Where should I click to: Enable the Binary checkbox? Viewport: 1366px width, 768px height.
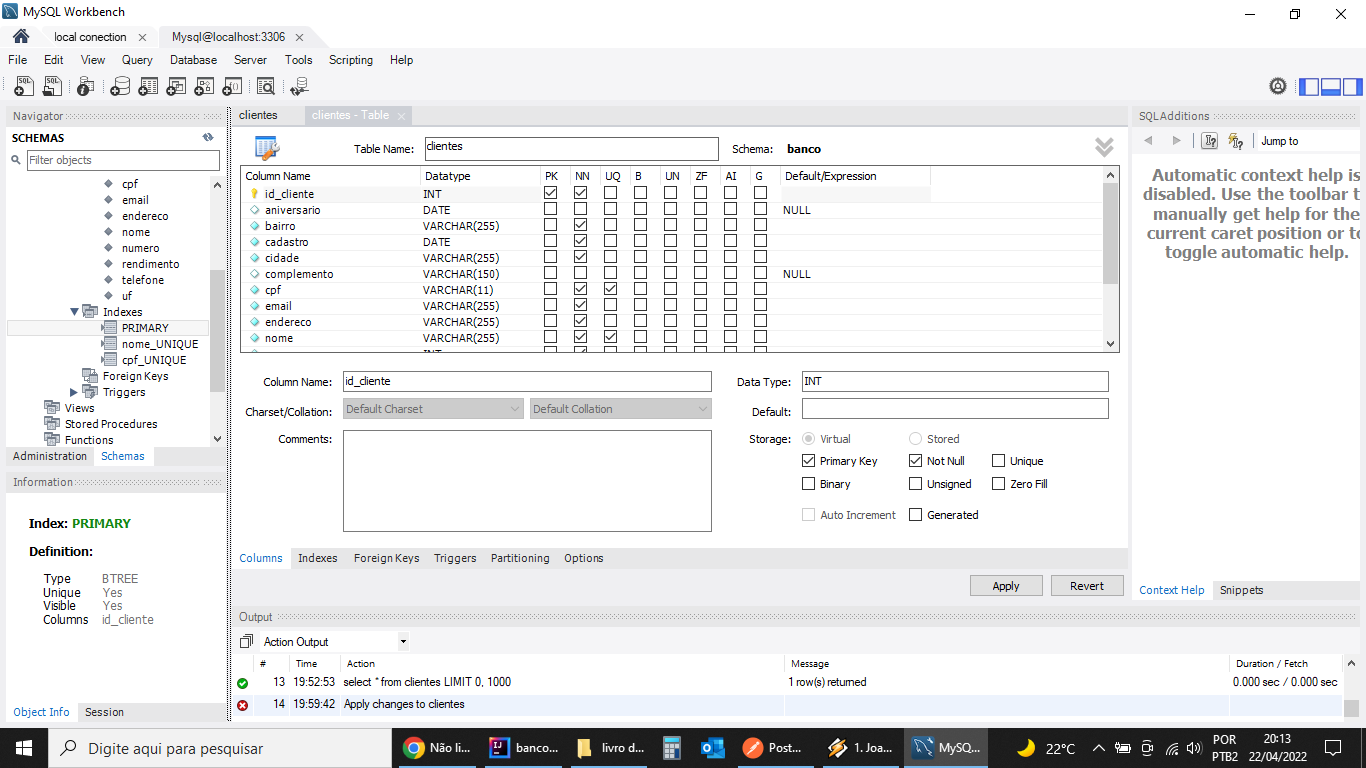[x=808, y=484]
